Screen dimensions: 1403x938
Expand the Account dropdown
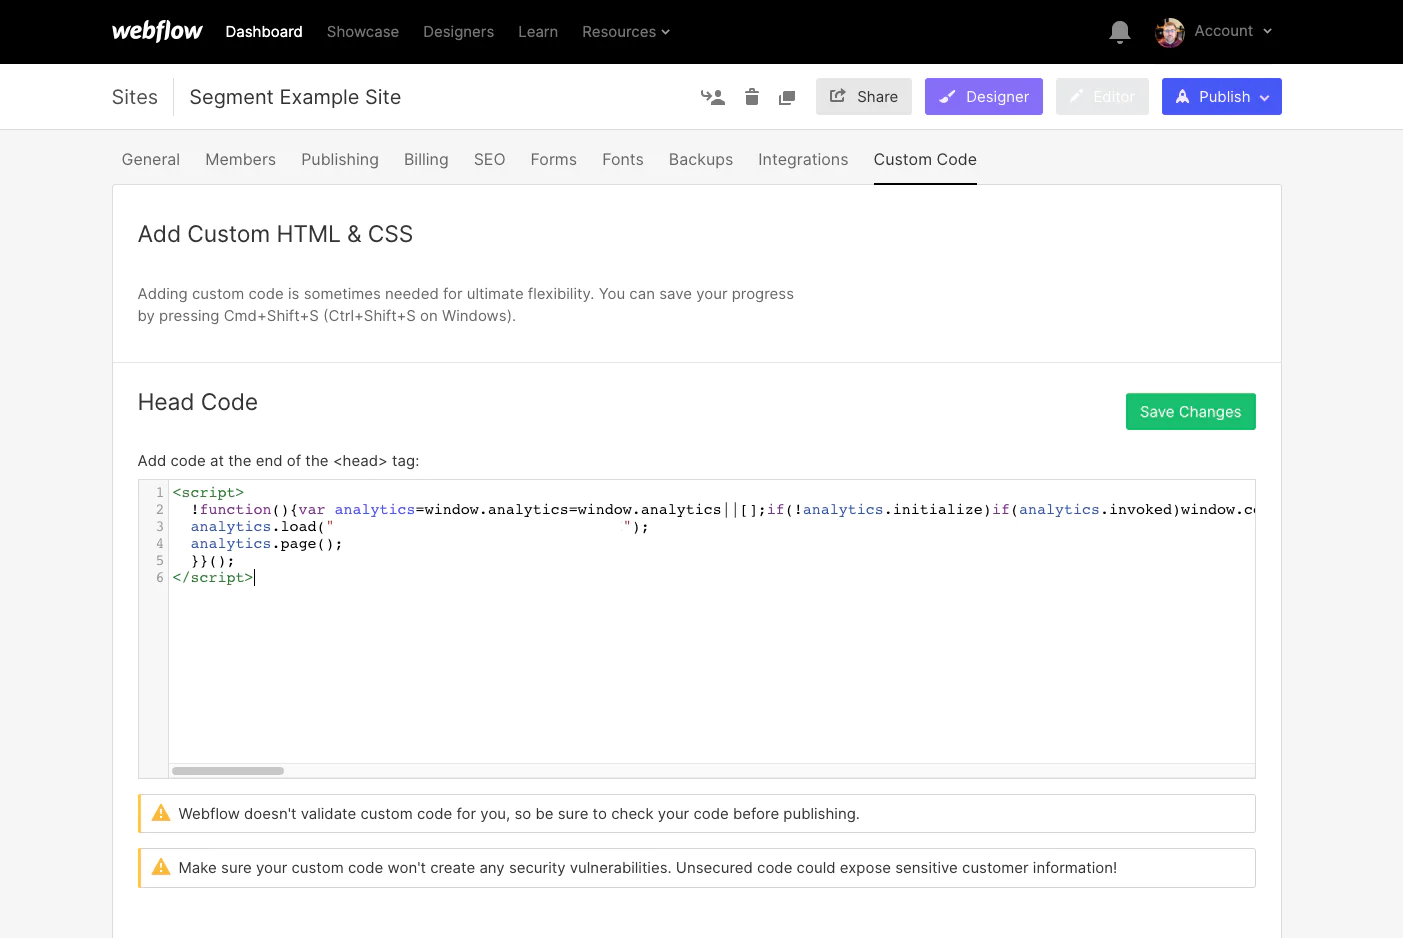point(1233,31)
